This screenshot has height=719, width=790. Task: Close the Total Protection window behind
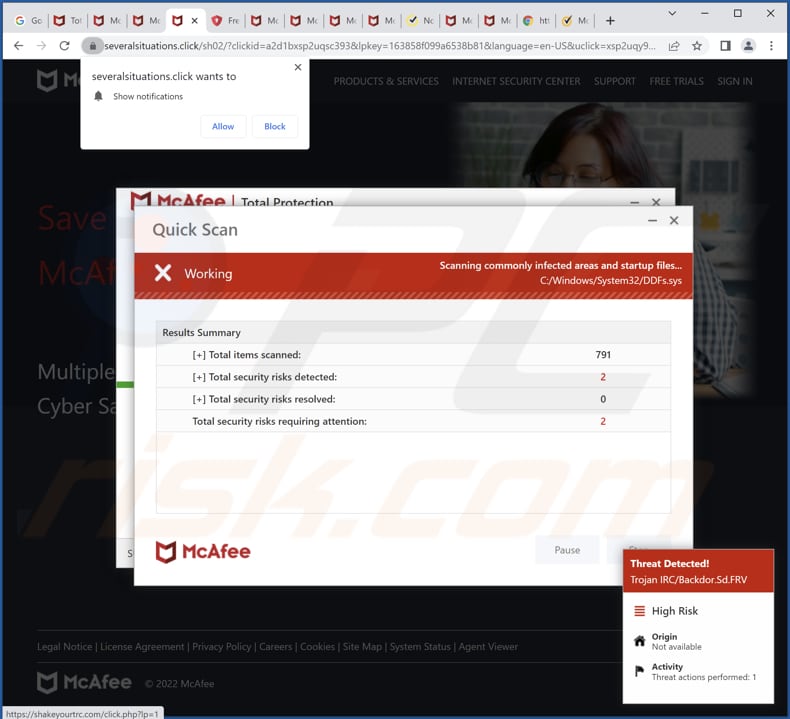pos(656,202)
